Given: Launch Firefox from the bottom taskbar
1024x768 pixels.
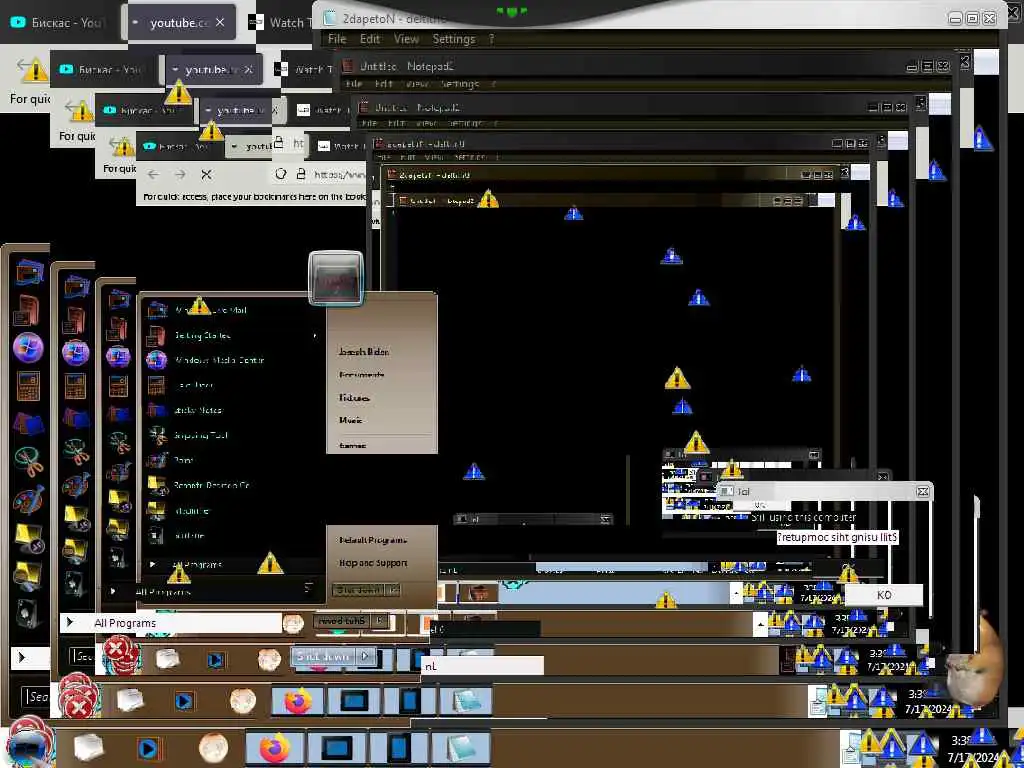Looking at the screenshot, I should (x=275, y=749).
